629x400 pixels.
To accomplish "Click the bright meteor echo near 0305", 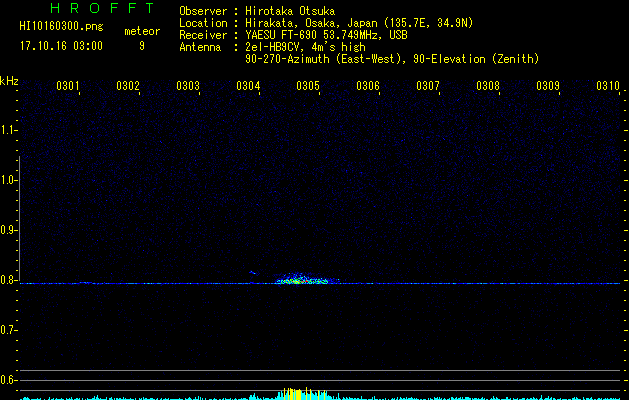I will (x=307, y=279).
